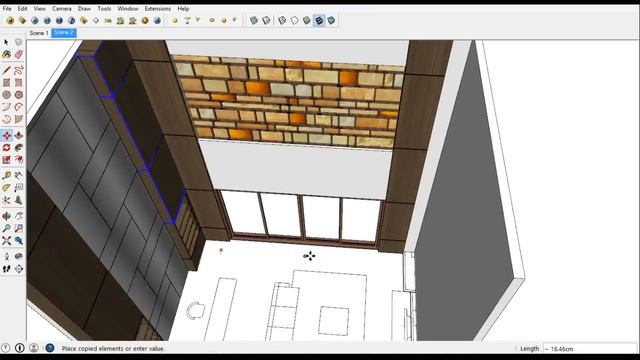Select the Select arrow tool
The height and width of the screenshot is (360, 640).
coord(6,42)
